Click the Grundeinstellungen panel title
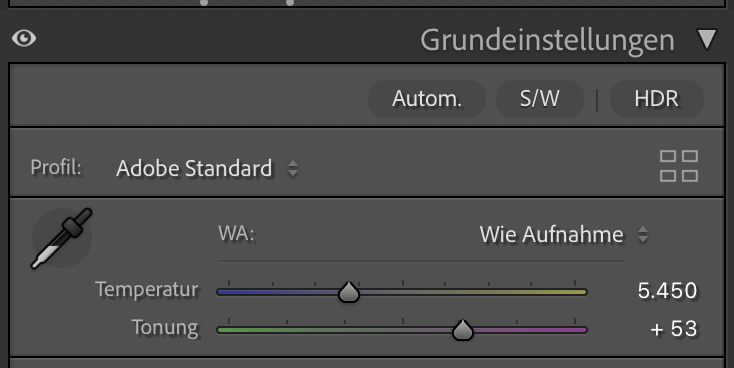734x368 pixels. tap(547, 41)
